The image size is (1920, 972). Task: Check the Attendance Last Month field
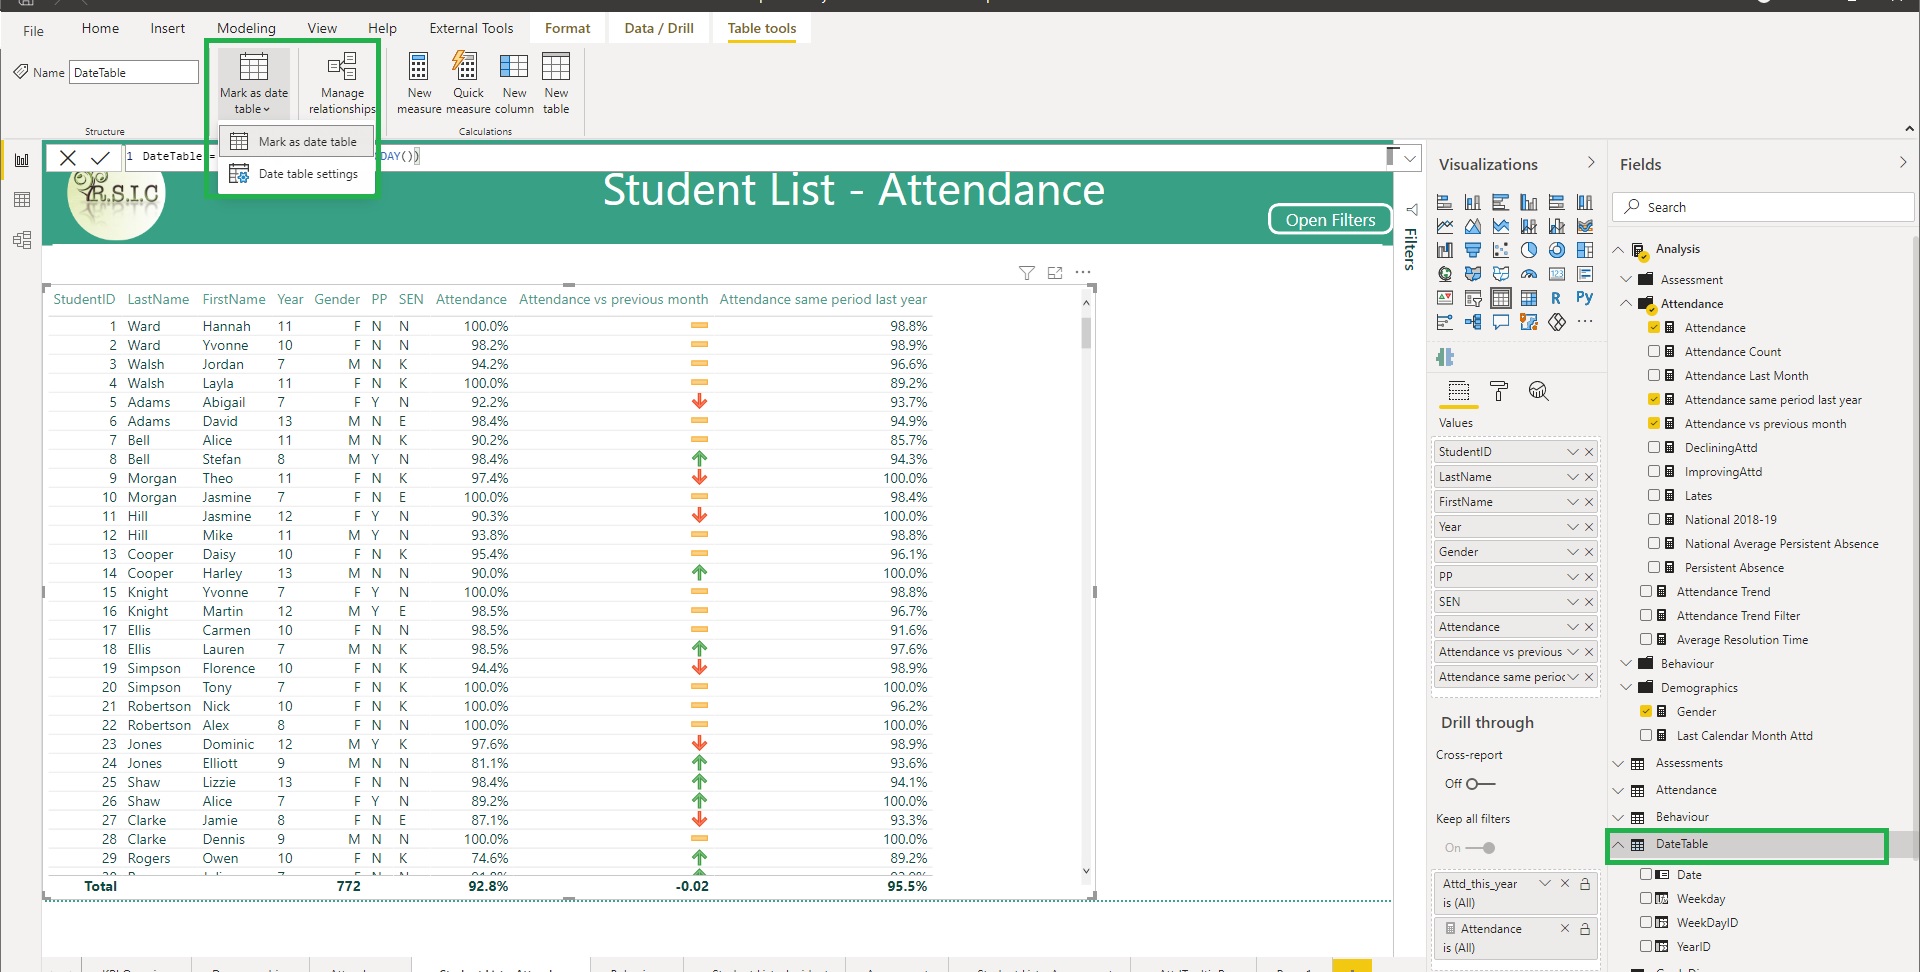[x=1654, y=376]
